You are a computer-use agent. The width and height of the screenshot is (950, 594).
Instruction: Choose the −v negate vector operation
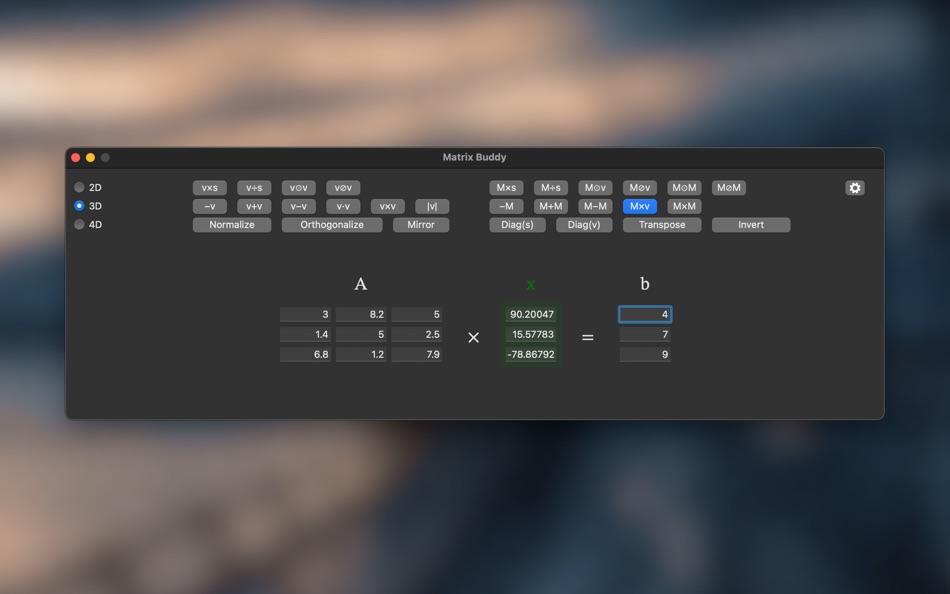(x=210, y=206)
